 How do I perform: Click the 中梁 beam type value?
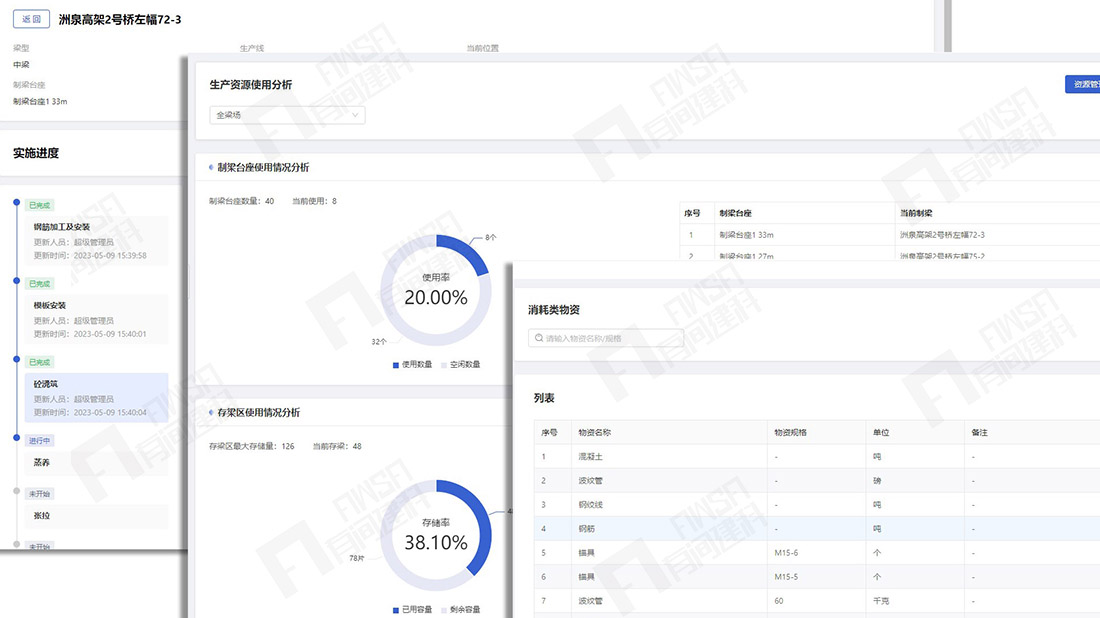tap(21, 65)
